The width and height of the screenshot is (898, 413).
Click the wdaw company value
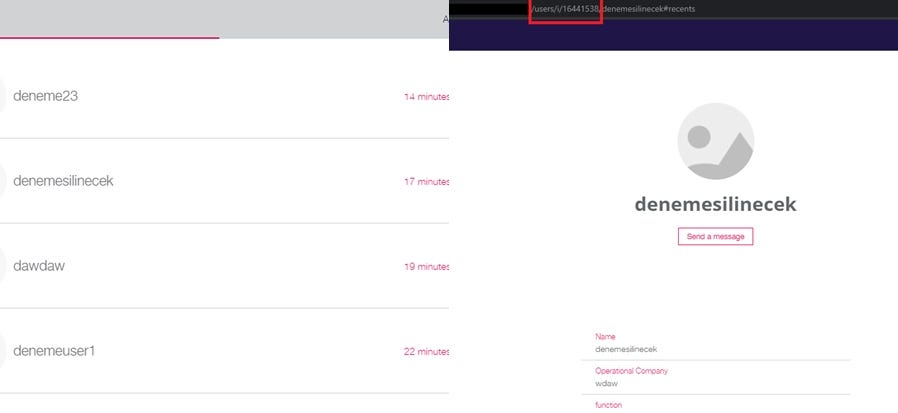click(x=606, y=383)
